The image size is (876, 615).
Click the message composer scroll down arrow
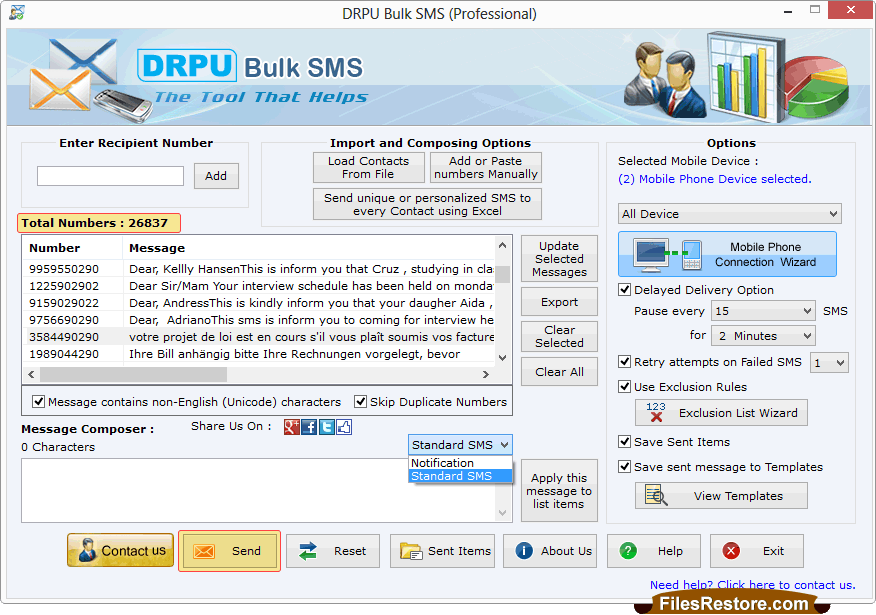click(x=502, y=513)
